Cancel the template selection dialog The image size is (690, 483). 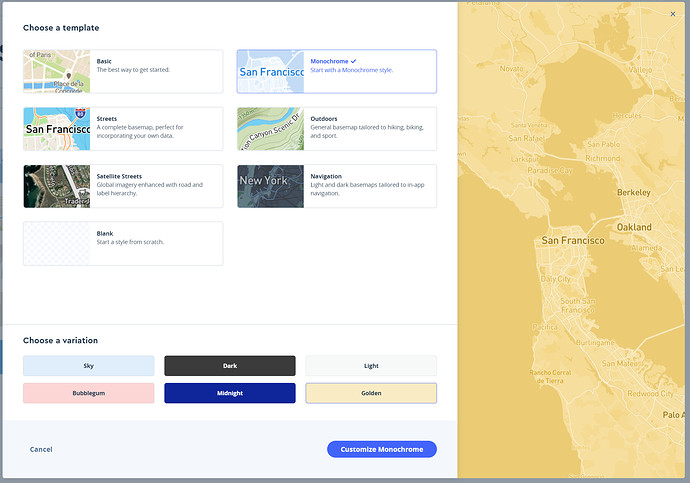coord(41,449)
